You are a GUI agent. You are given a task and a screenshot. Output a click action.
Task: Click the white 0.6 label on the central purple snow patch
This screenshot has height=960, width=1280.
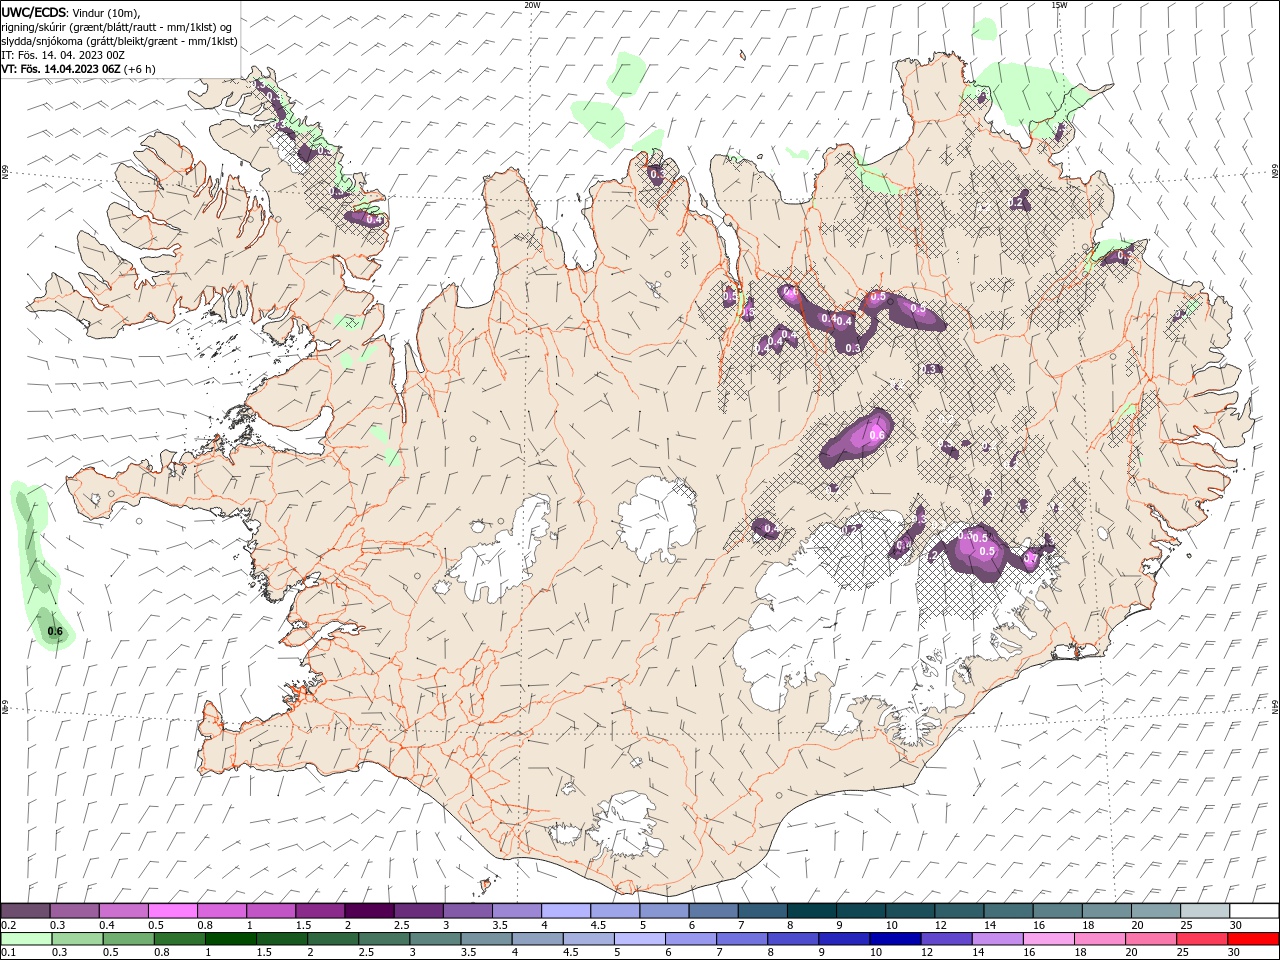(877, 435)
